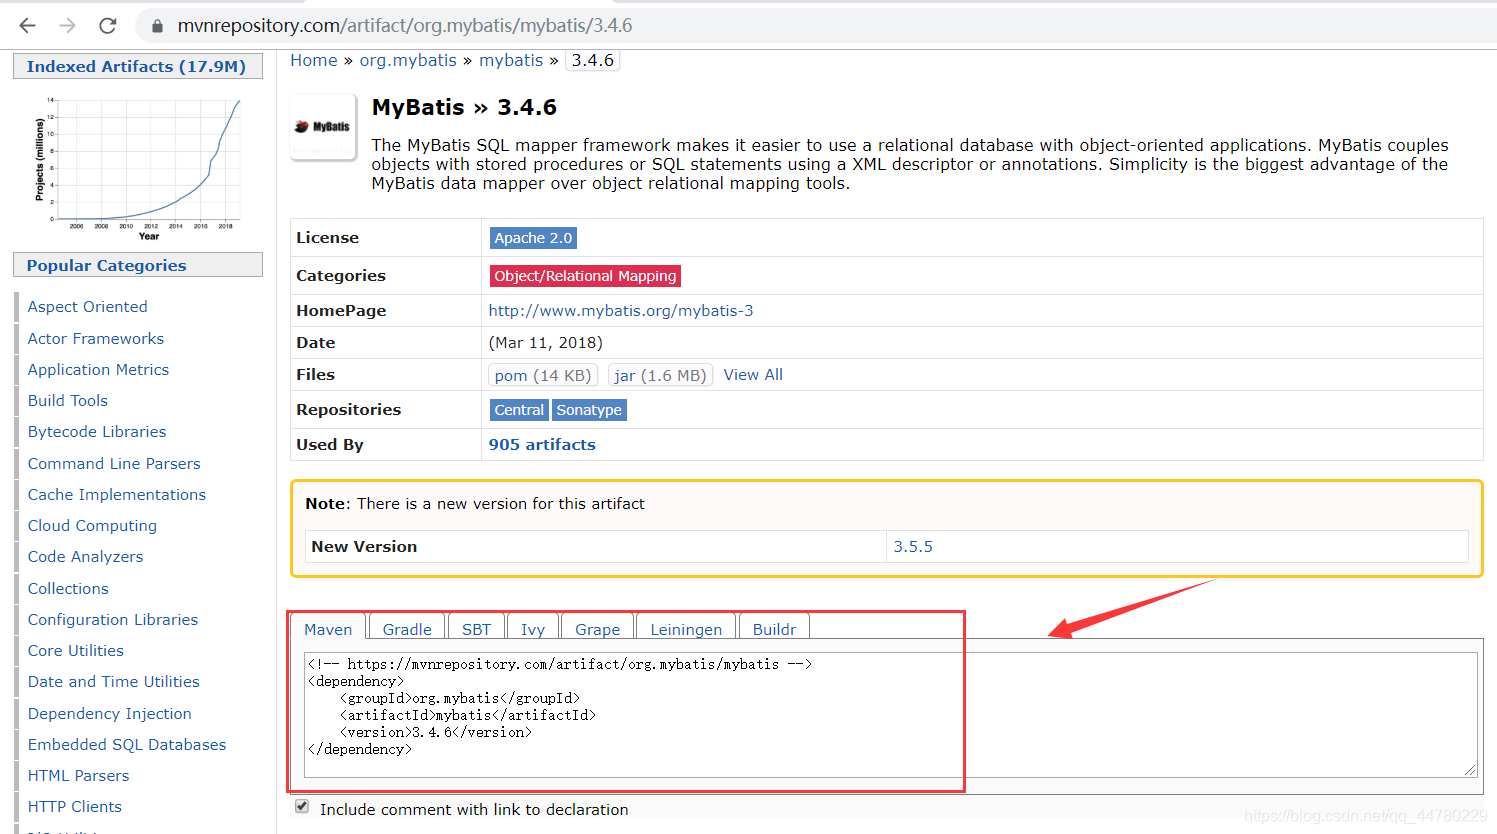
Task: Select the Maven tab
Action: coord(328,629)
